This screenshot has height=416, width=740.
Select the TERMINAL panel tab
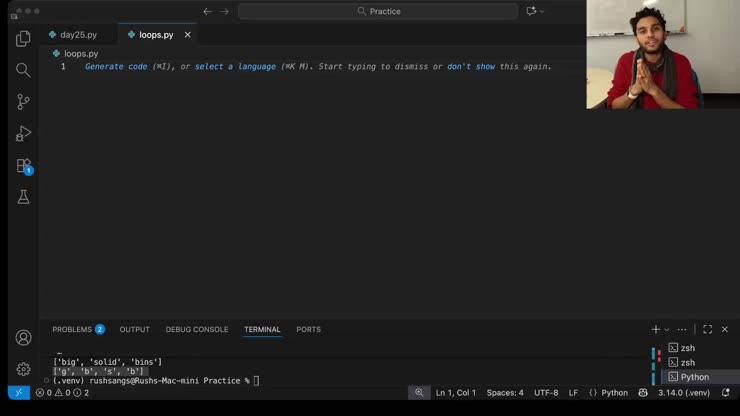point(262,330)
